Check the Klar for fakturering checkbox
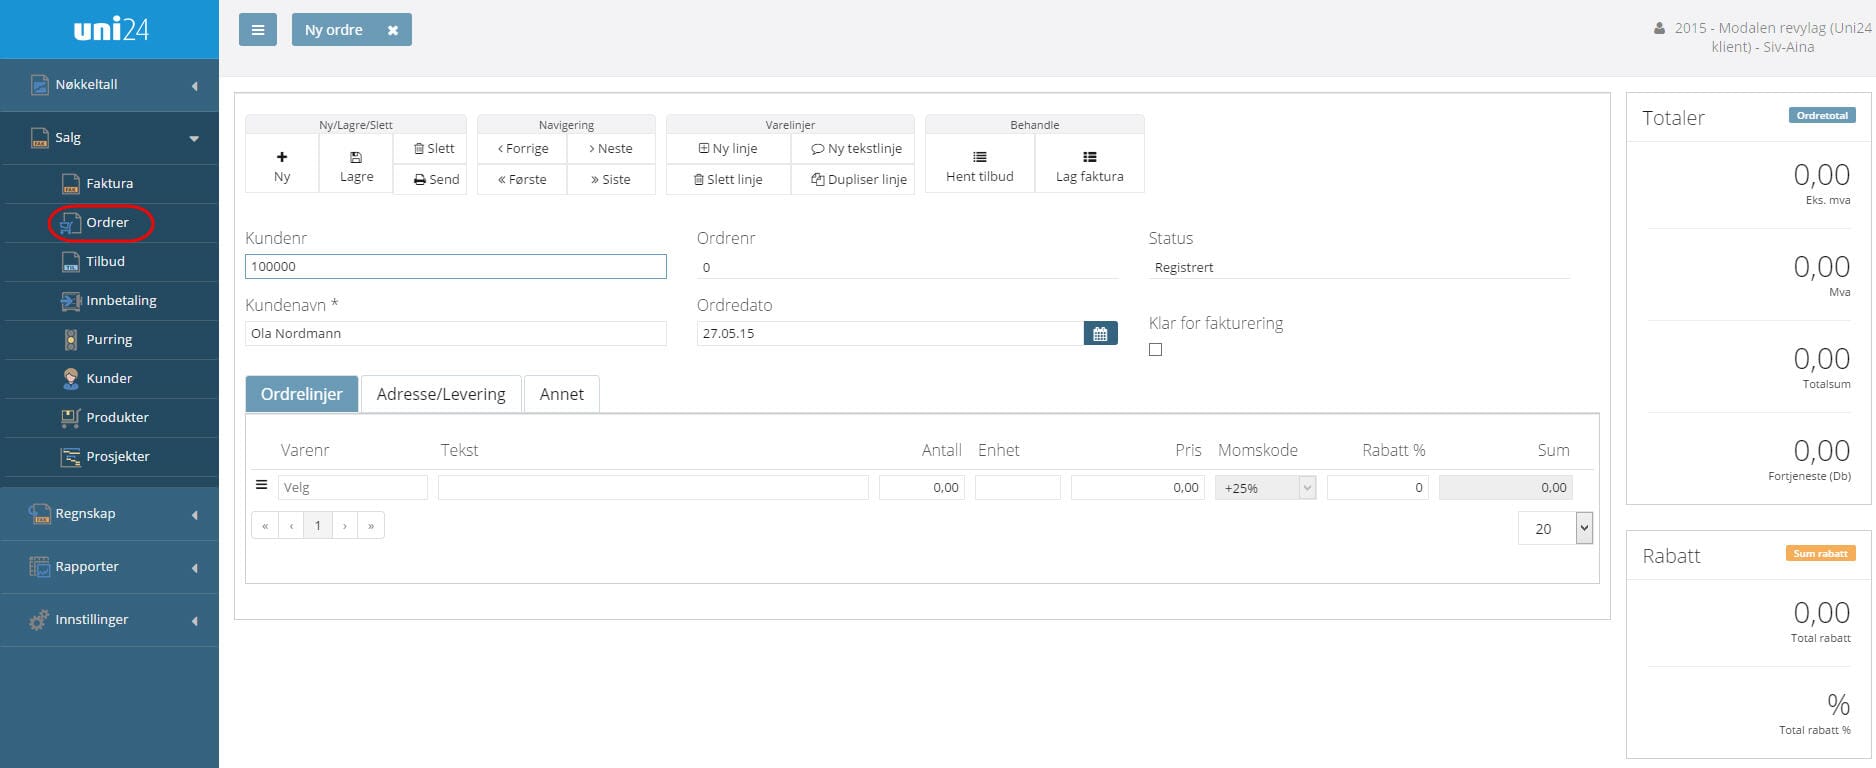This screenshot has height=768, width=1876. pos(1156,350)
